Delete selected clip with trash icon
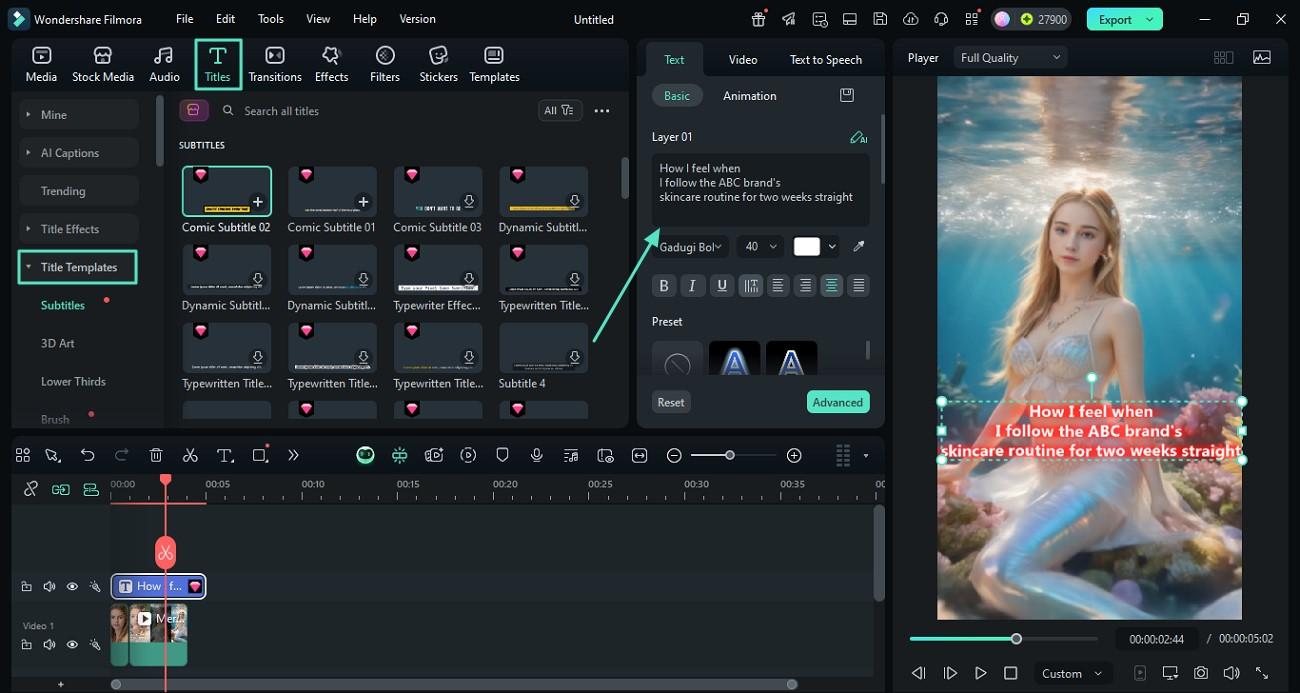The height and width of the screenshot is (693, 1300). 156,455
